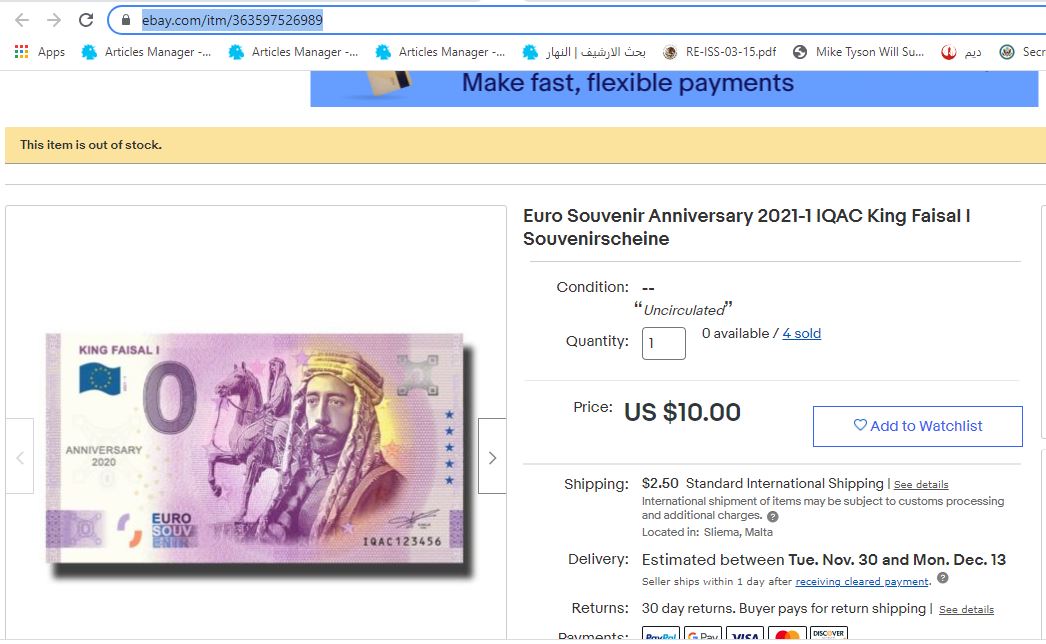Click the padlock site info icon
Image resolution: width=1046 pixels, height=644 pixels.
pos(125,20)
